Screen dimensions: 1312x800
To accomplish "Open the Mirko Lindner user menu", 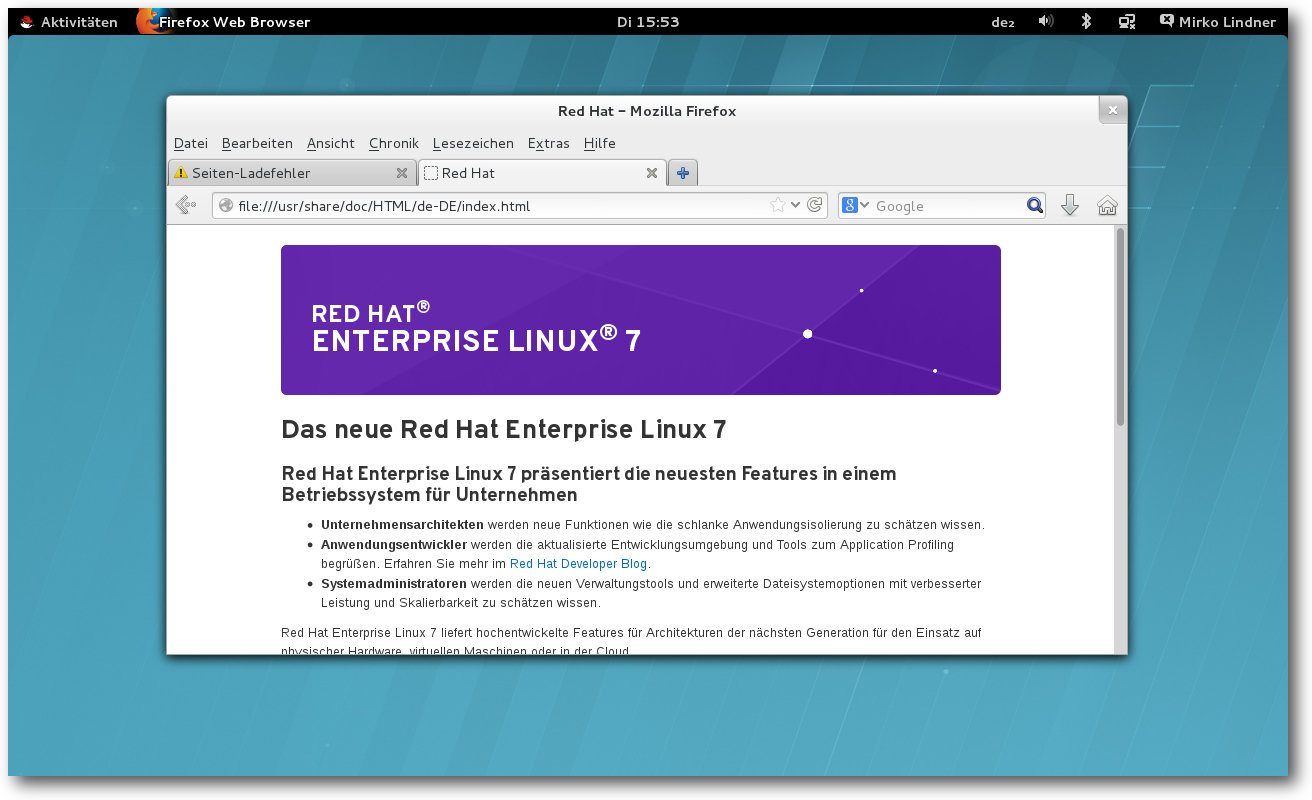I will 1217,21.
